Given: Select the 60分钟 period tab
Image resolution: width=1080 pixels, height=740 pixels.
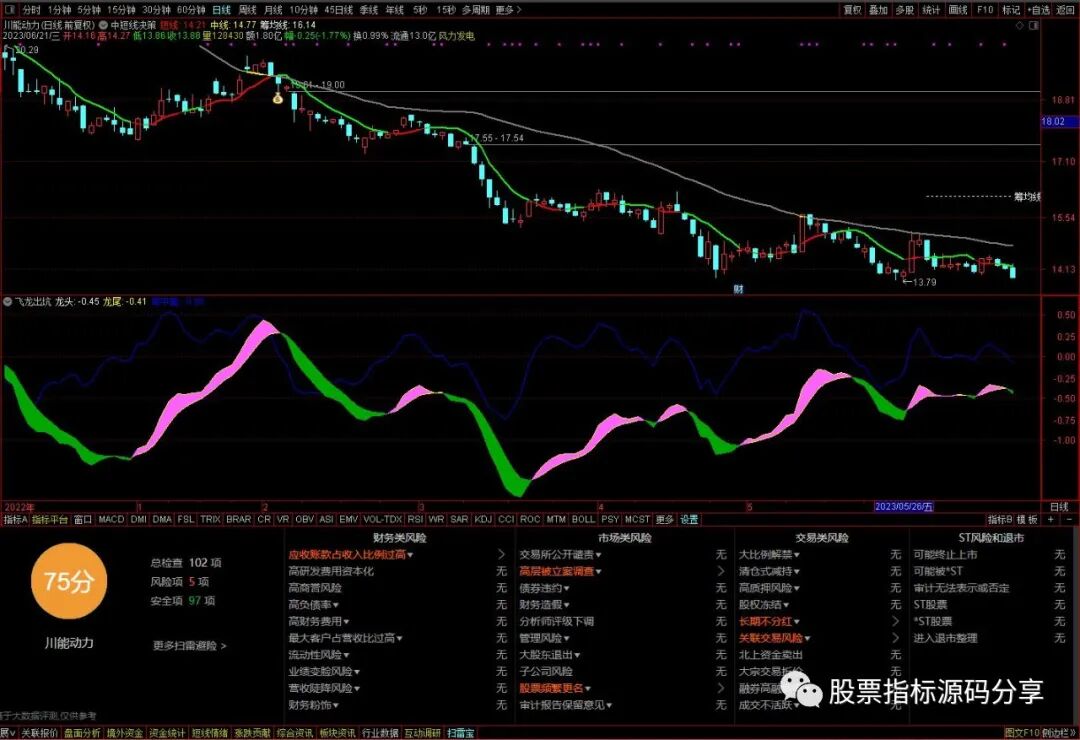Looking at the screenshot, I should point(191,10).
